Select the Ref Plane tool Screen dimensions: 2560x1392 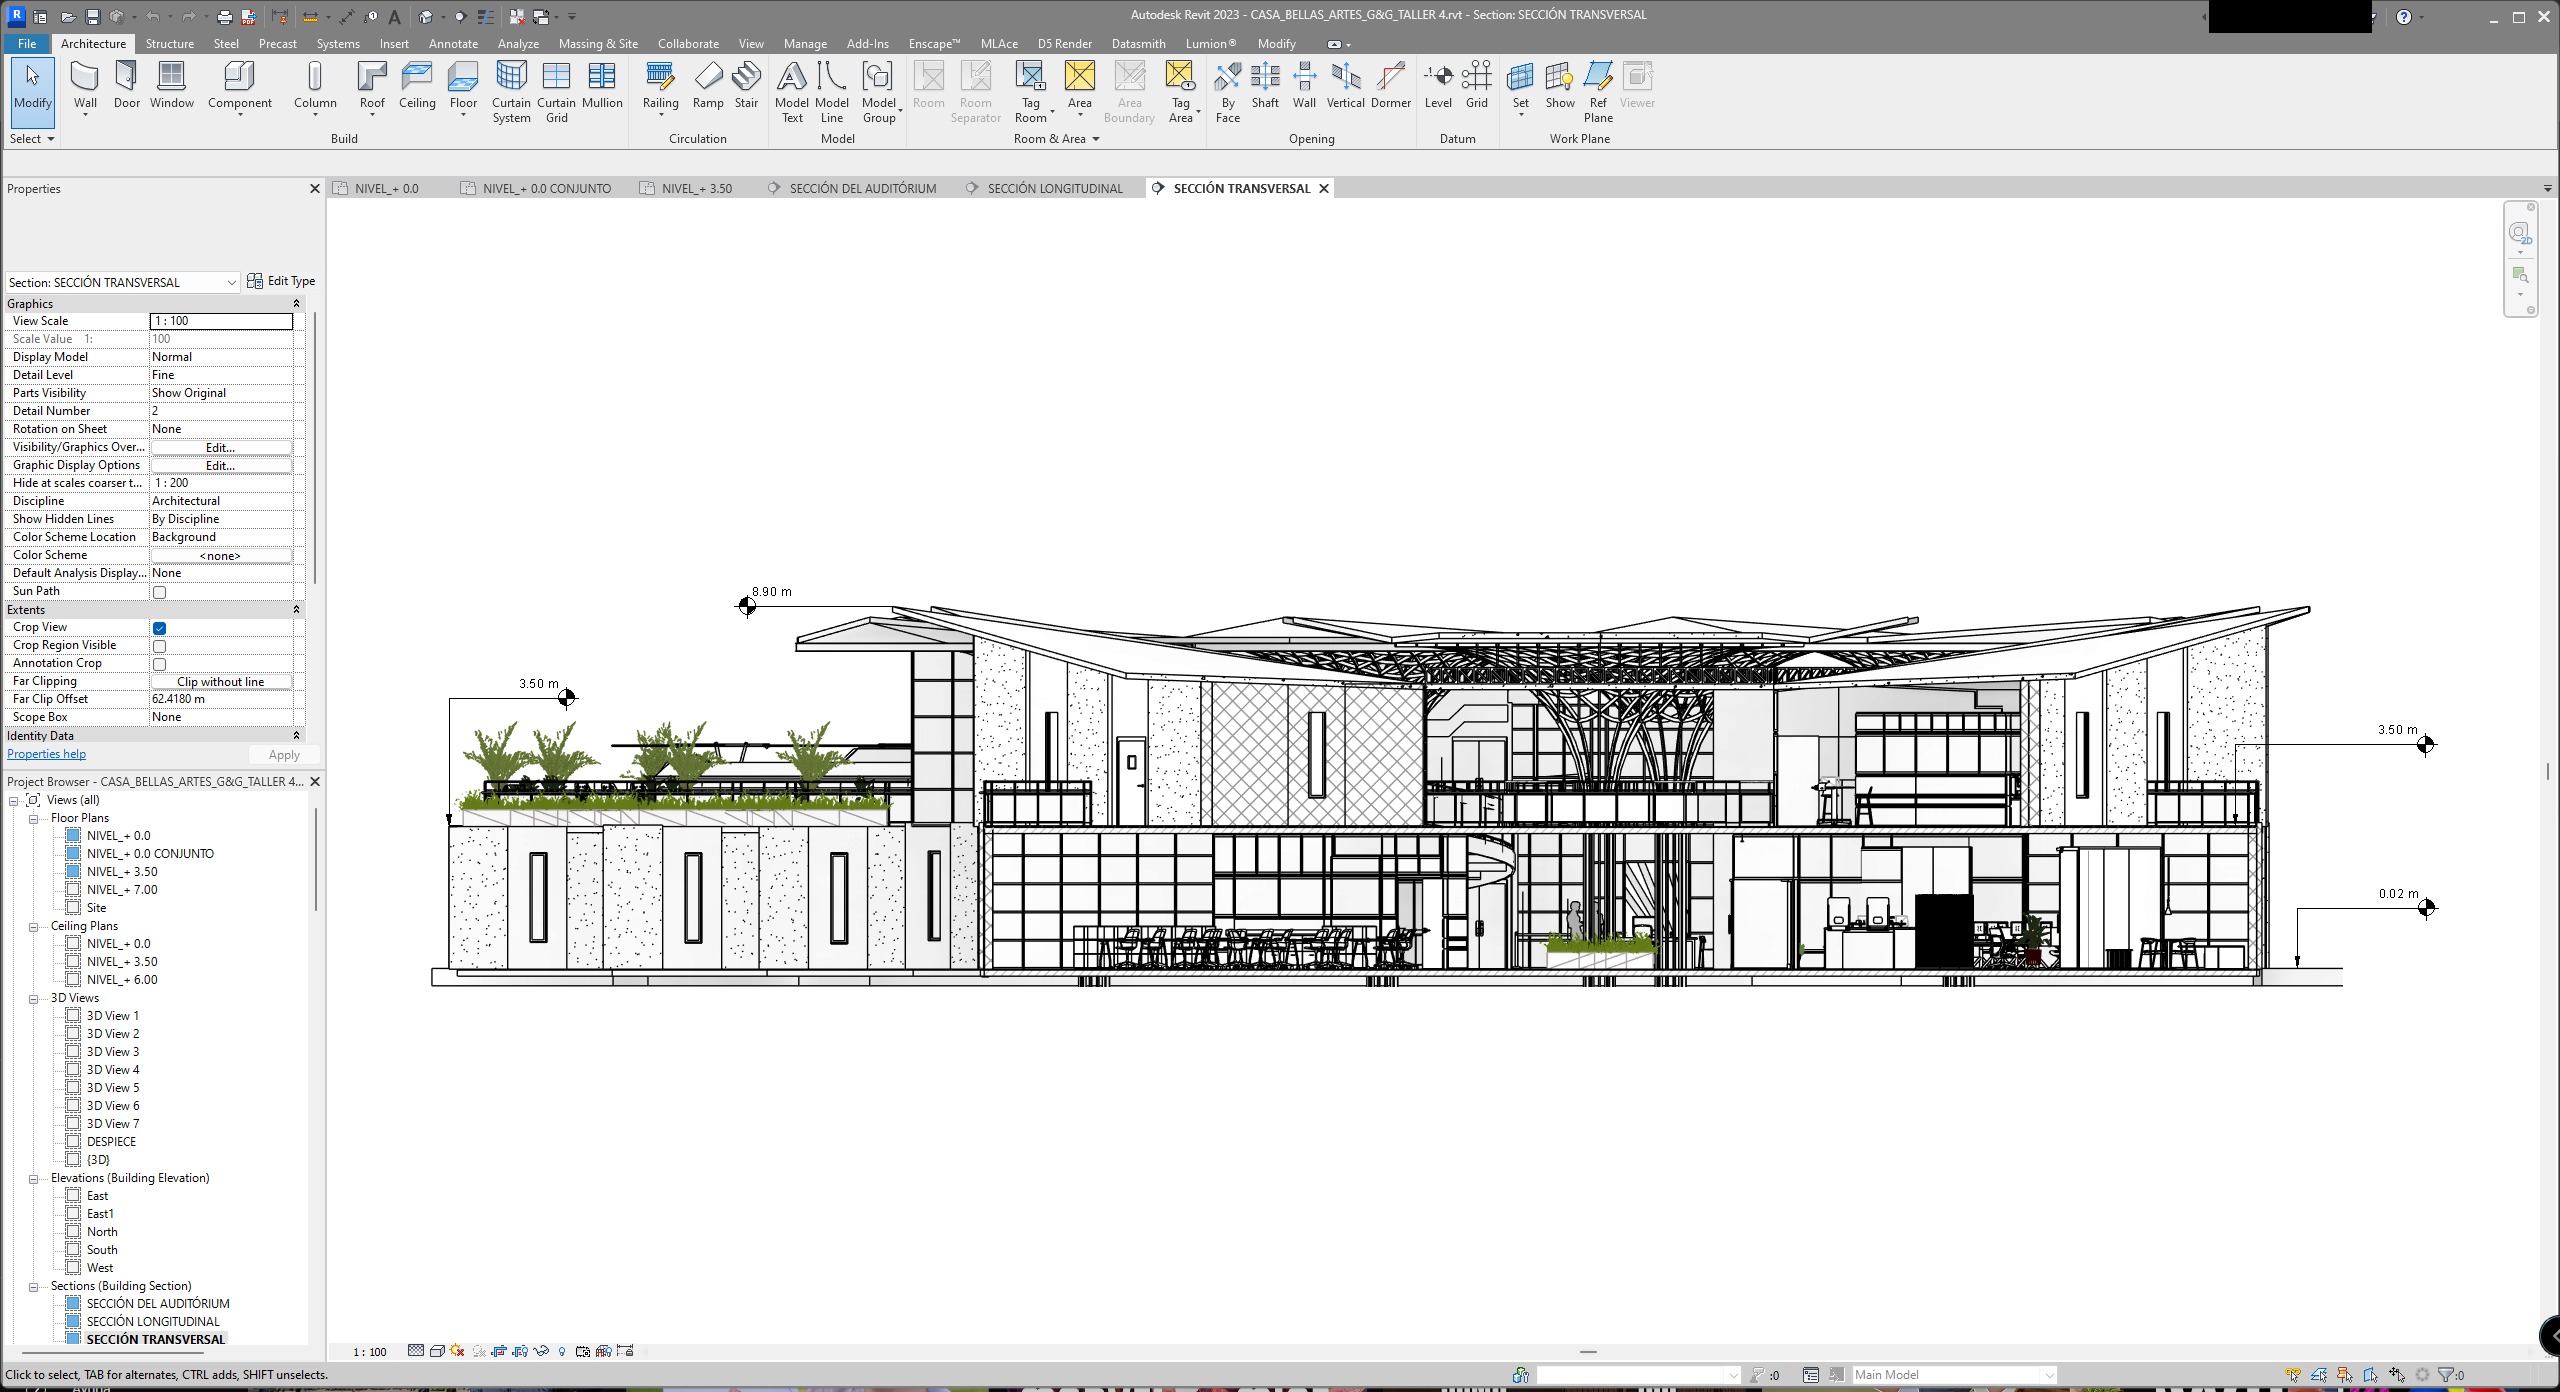click(x=1598, y=92)
